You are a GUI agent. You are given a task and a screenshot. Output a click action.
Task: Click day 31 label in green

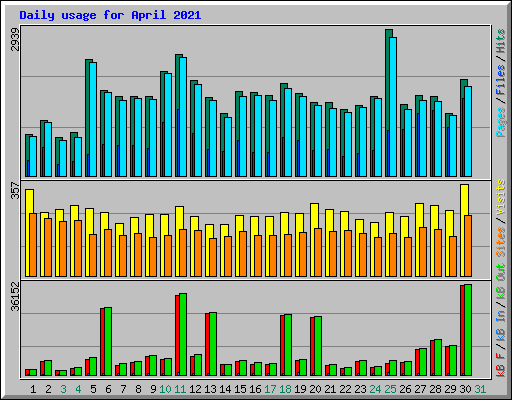click(480, 389)
